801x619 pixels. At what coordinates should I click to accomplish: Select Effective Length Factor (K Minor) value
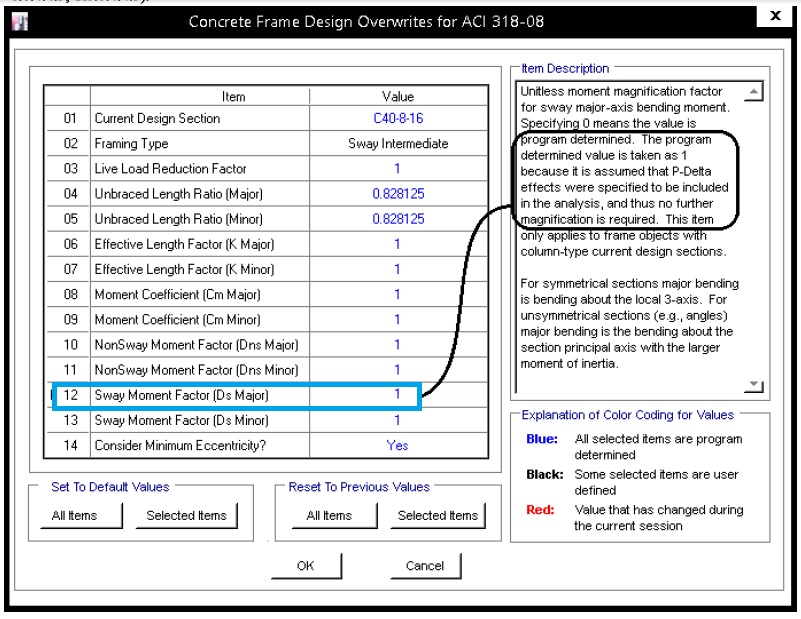coord(398,269)
